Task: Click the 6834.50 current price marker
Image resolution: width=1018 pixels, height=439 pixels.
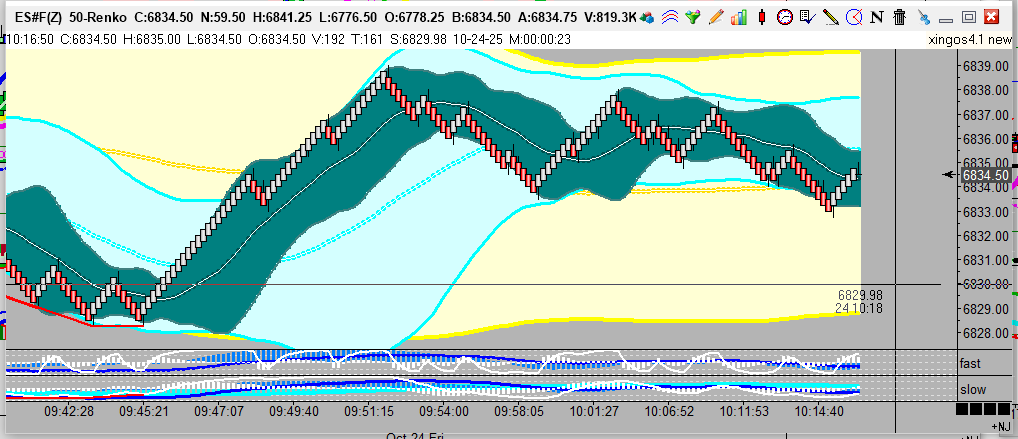Action: [979, 175]
